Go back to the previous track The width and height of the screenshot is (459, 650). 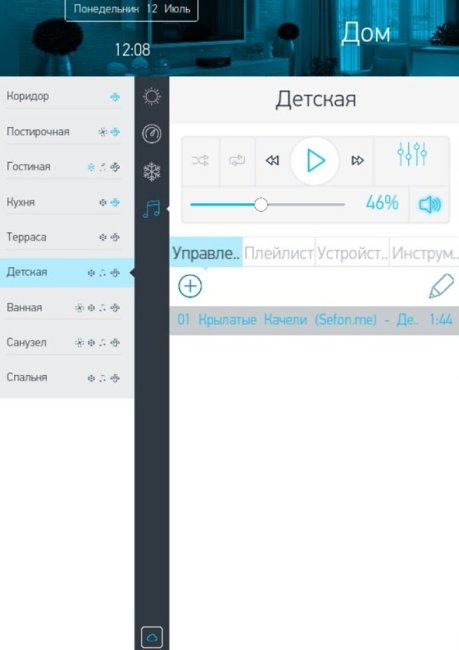pyautogui.click(x=272, y=160)
